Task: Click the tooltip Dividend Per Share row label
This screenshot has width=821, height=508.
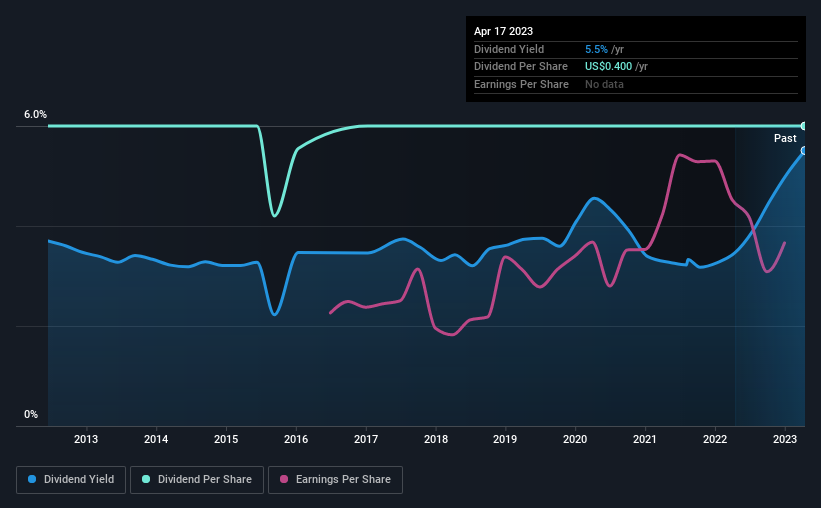Action: pyautogui.click(x=520, y=67)
